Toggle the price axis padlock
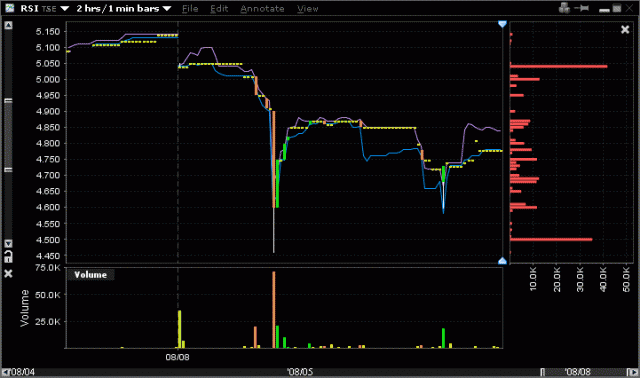The width and height of the screenshot is (640, 378). click(x=8, y=256)
